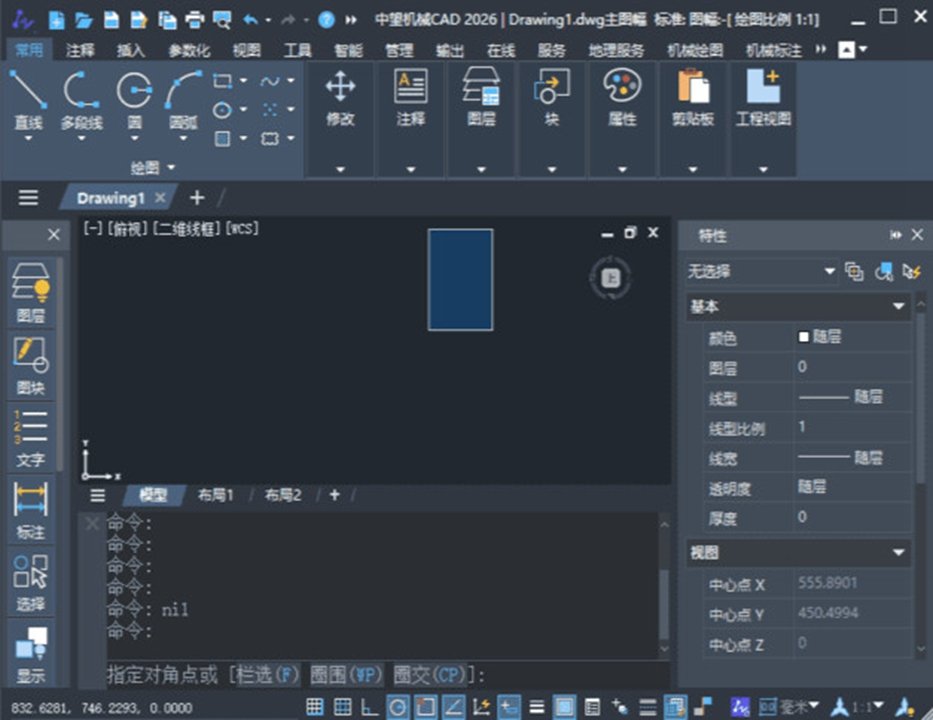Click the 圈围(WP) command option

(346, 675)
